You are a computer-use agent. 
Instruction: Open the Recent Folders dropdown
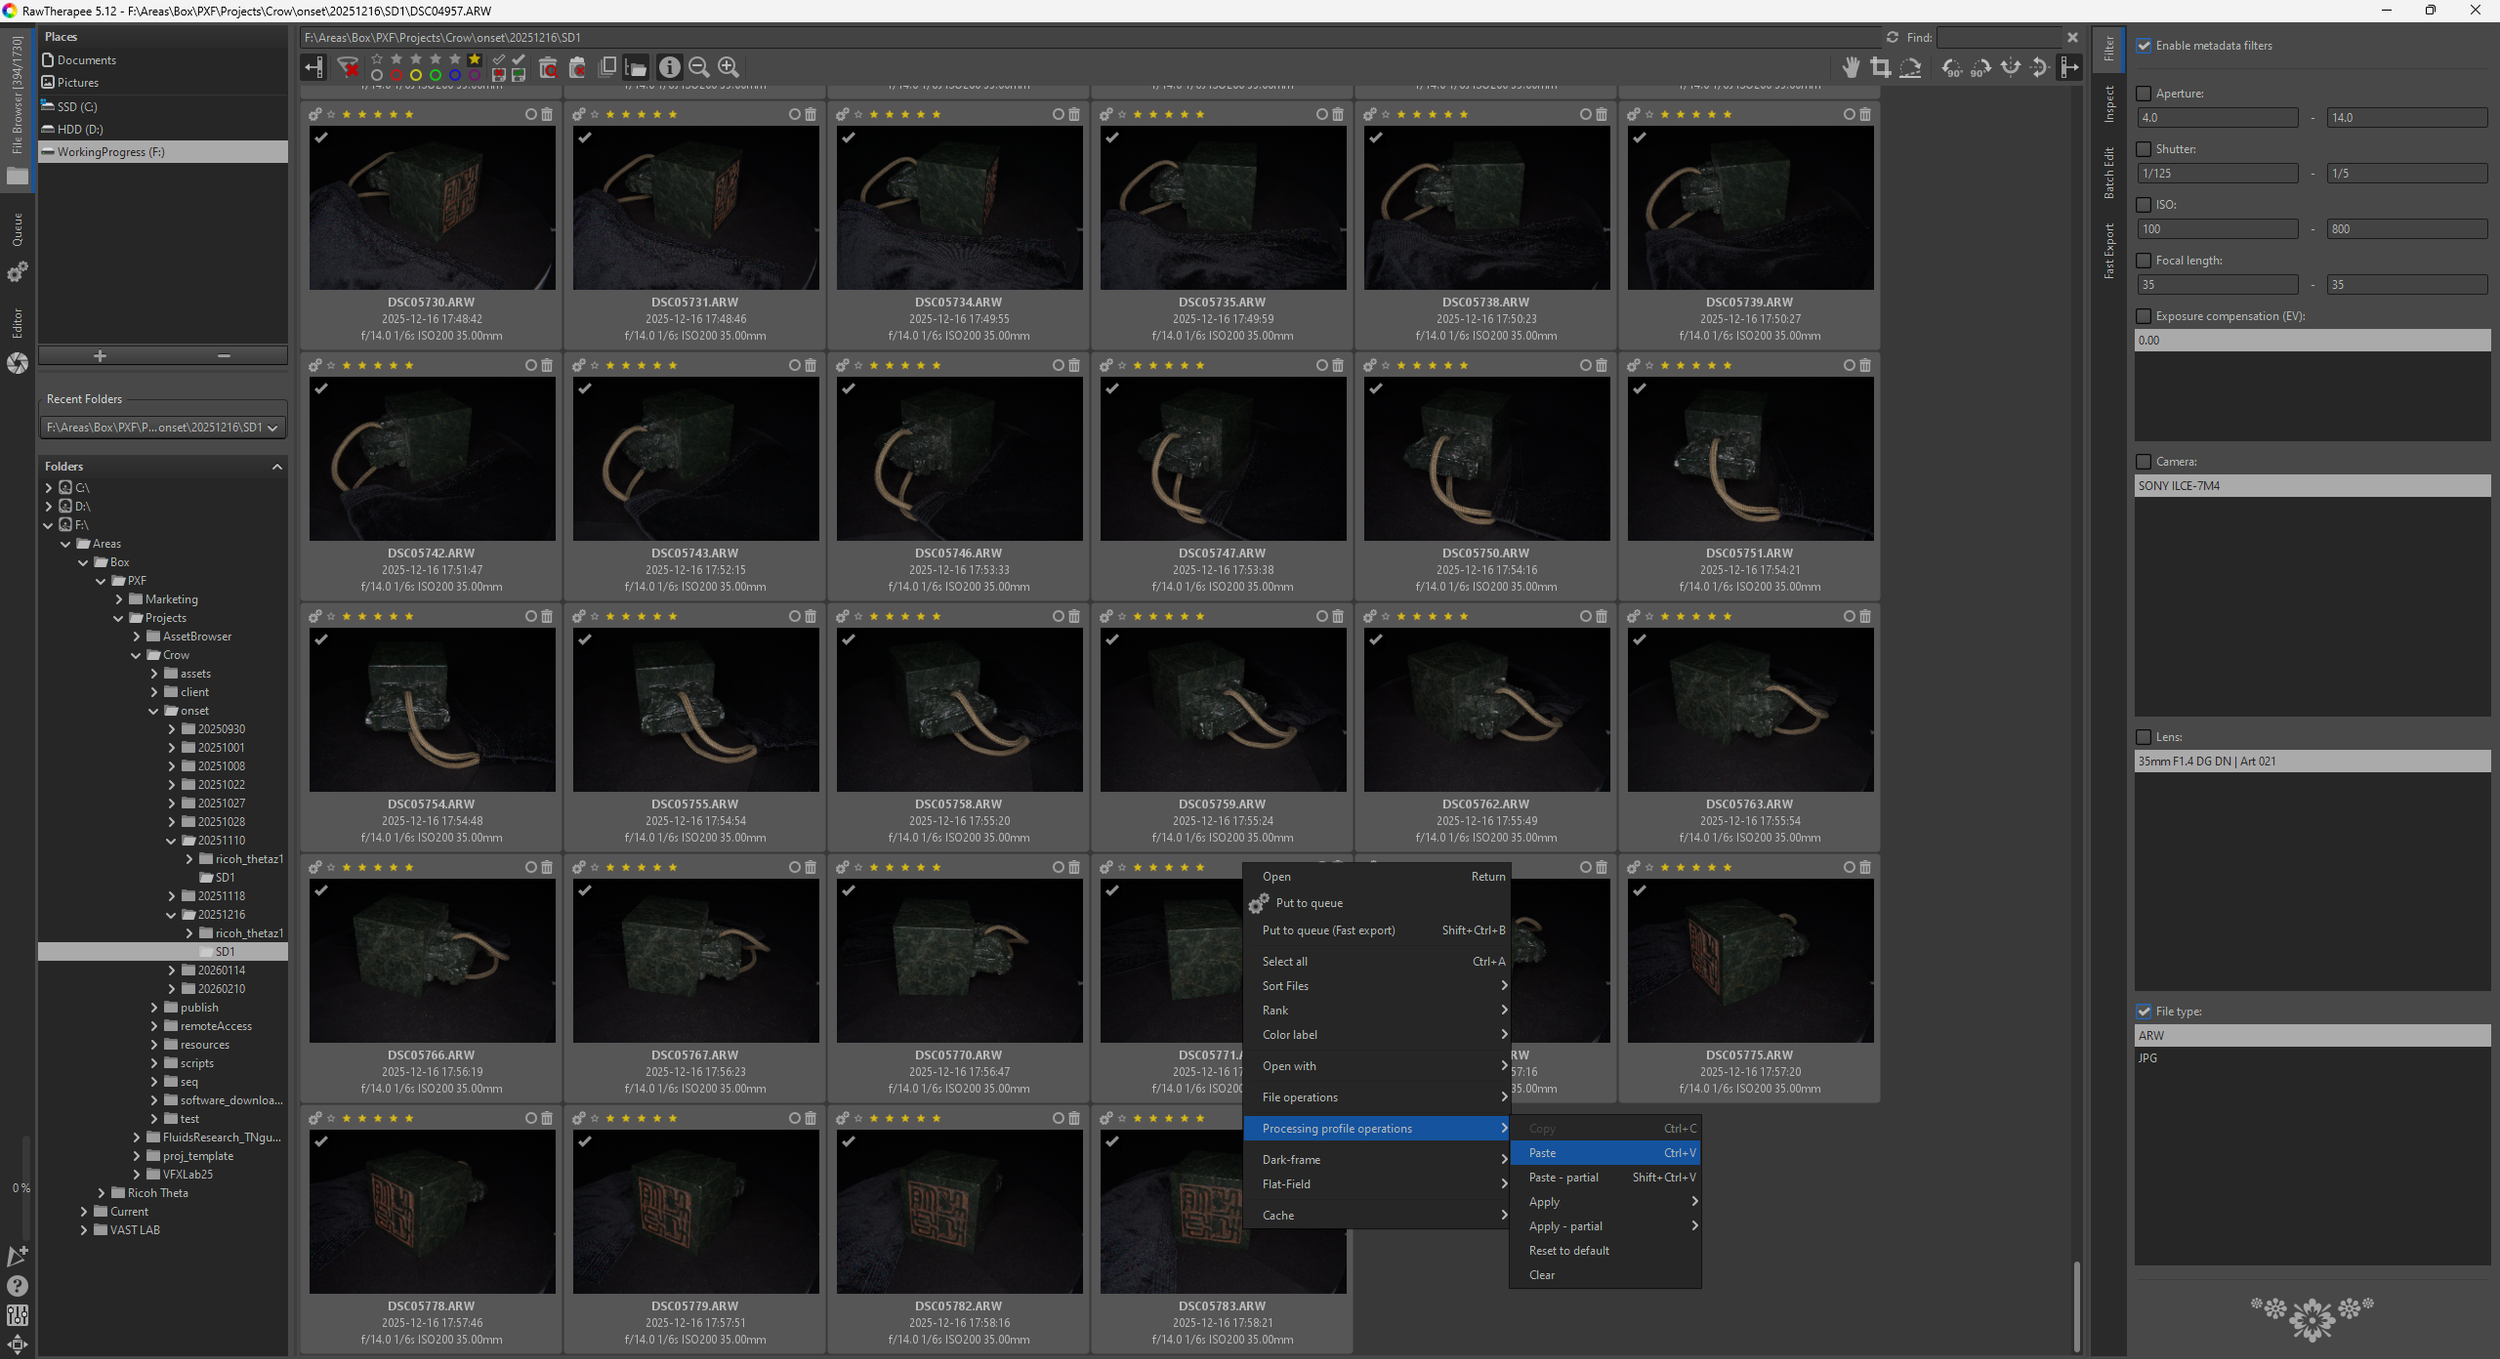click(162, 427)
